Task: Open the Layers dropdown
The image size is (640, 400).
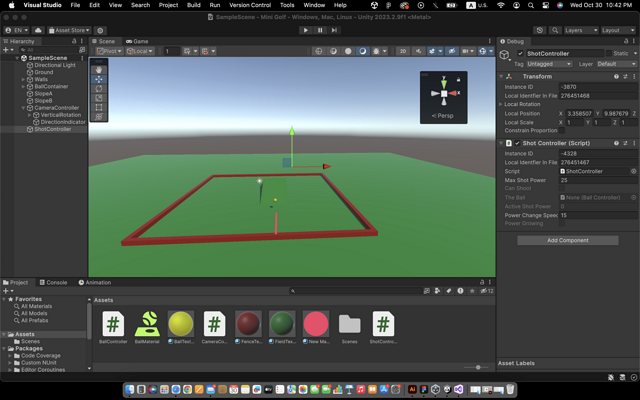Action: 581,30
